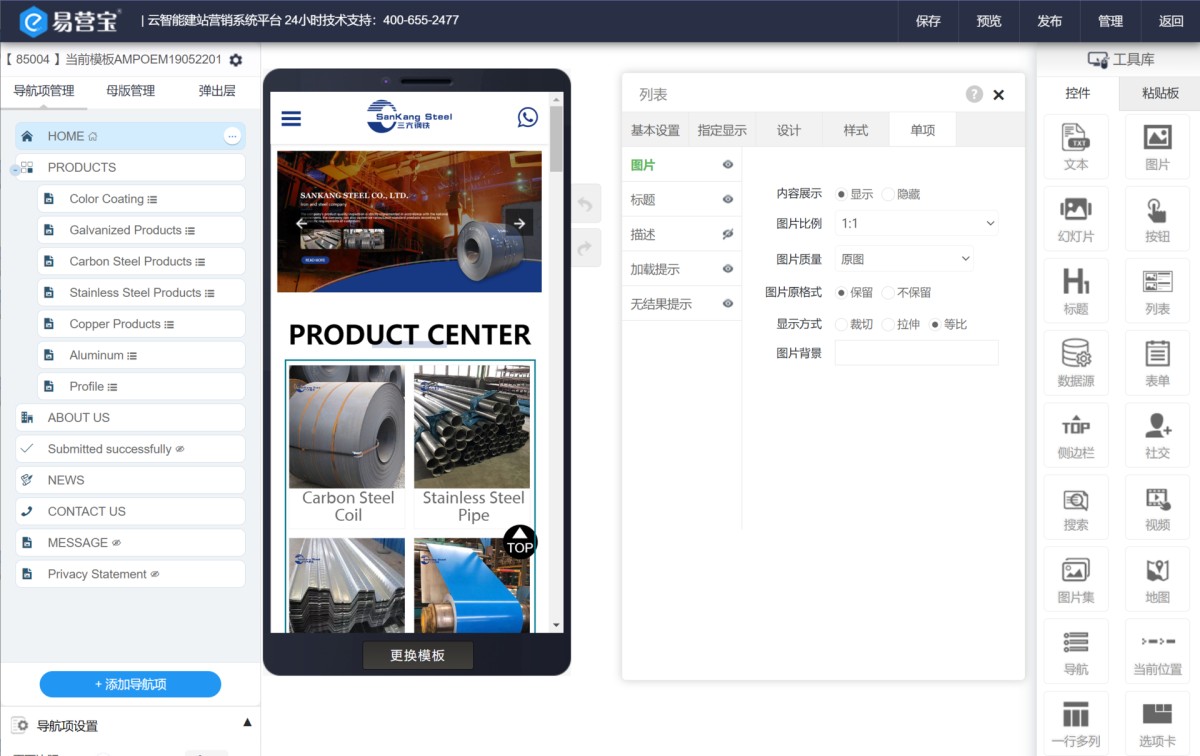Select the 视频 video widget icon
The image size is (1200, 756).
[1157, 506]
